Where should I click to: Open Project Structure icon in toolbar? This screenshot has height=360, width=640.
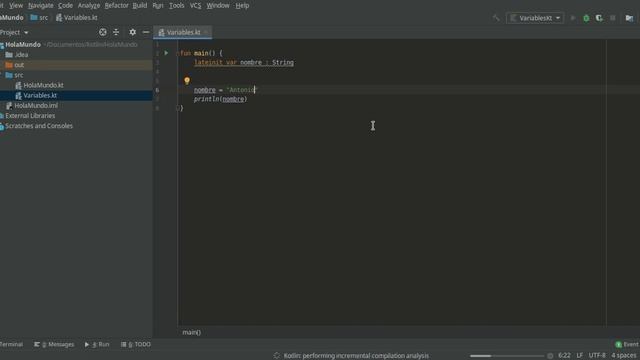point(629,18)
